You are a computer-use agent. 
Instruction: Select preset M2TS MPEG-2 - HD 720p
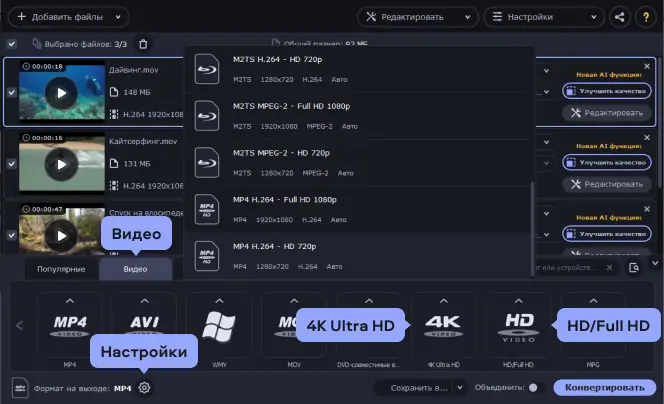[x=359, y=162]
